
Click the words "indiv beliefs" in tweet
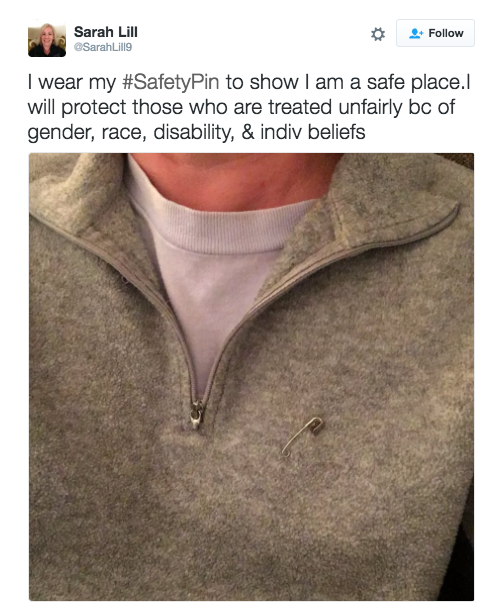point(313,132)
